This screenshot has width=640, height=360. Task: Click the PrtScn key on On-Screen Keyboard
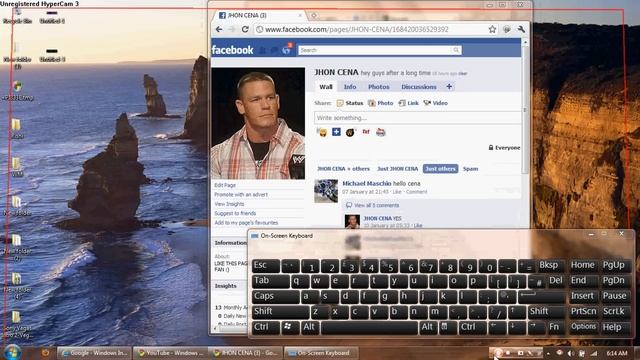pyautogui.click(x=584, y=312)
